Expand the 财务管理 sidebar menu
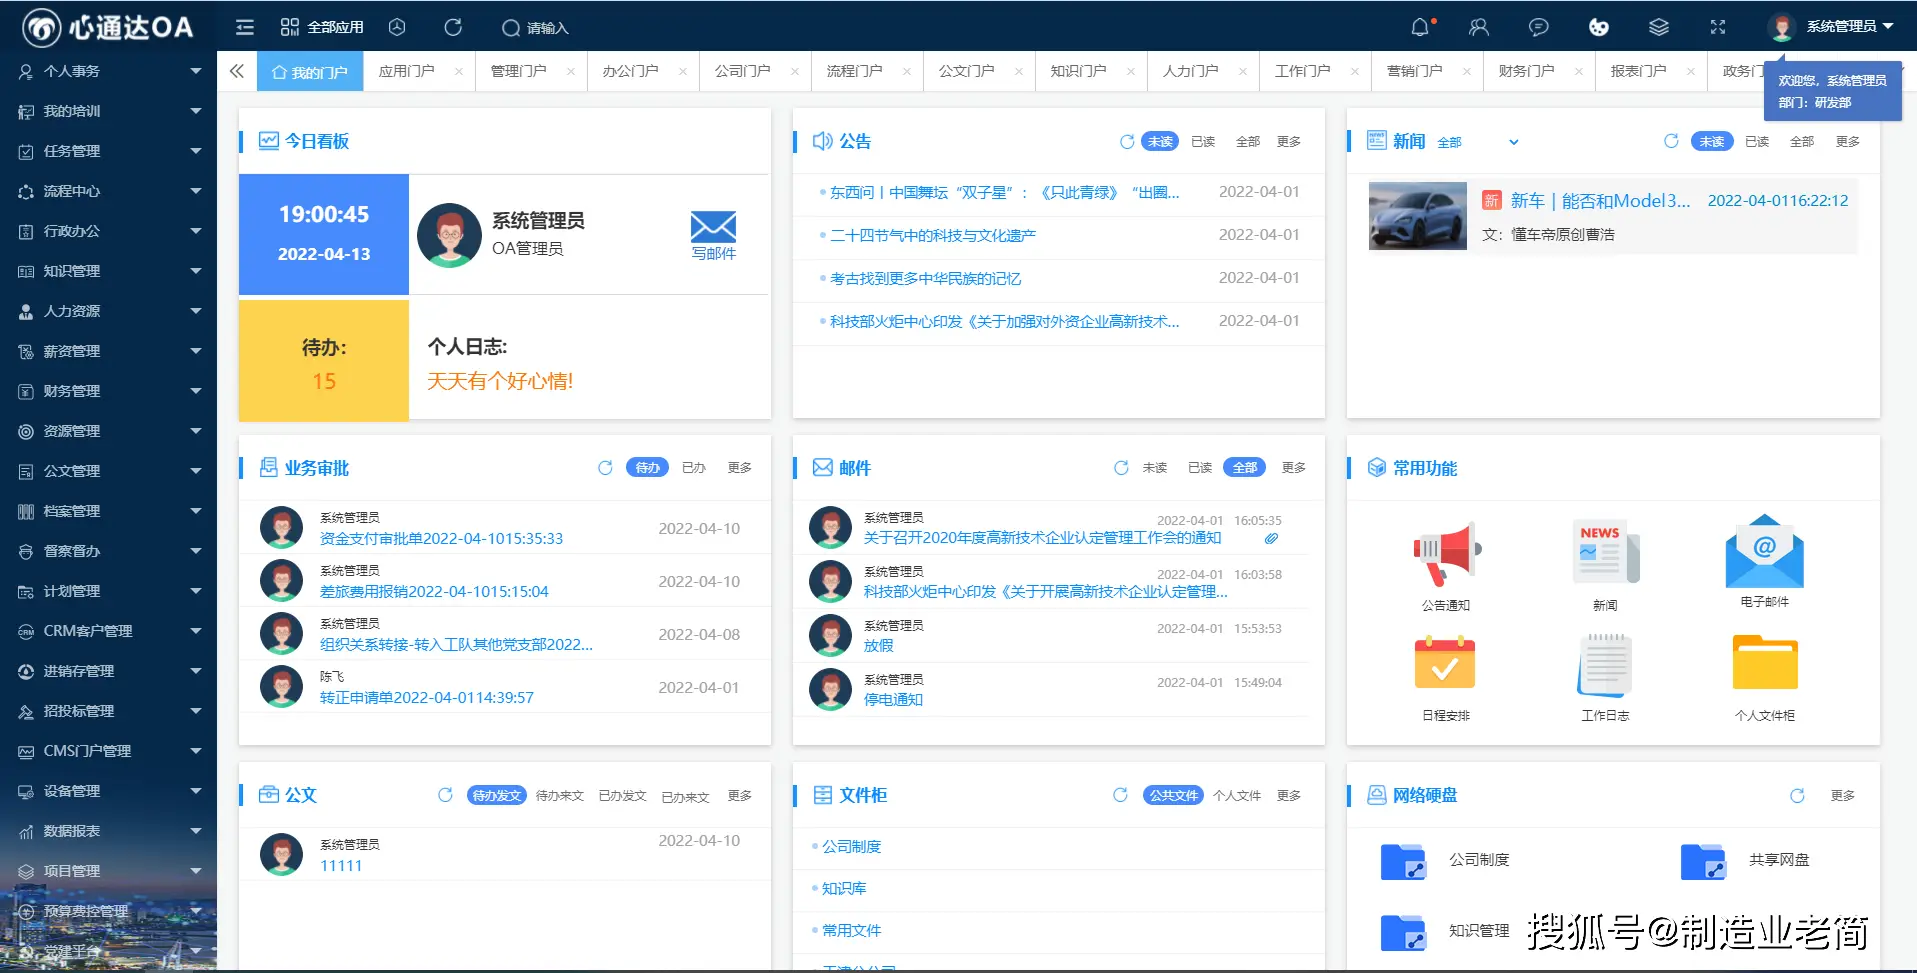Image resolution: width=1917 pixels, height=973 pixels. coord(108,391)
